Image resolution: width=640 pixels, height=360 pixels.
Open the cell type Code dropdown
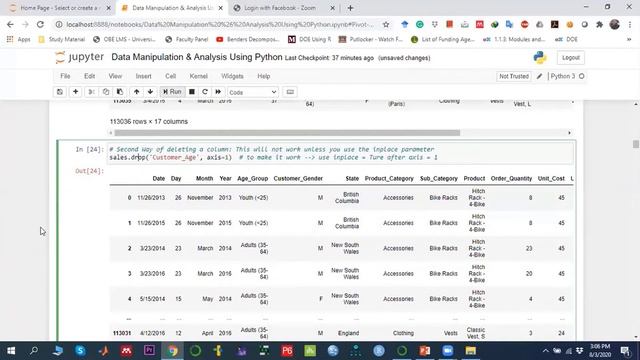(x=253, y=92)
